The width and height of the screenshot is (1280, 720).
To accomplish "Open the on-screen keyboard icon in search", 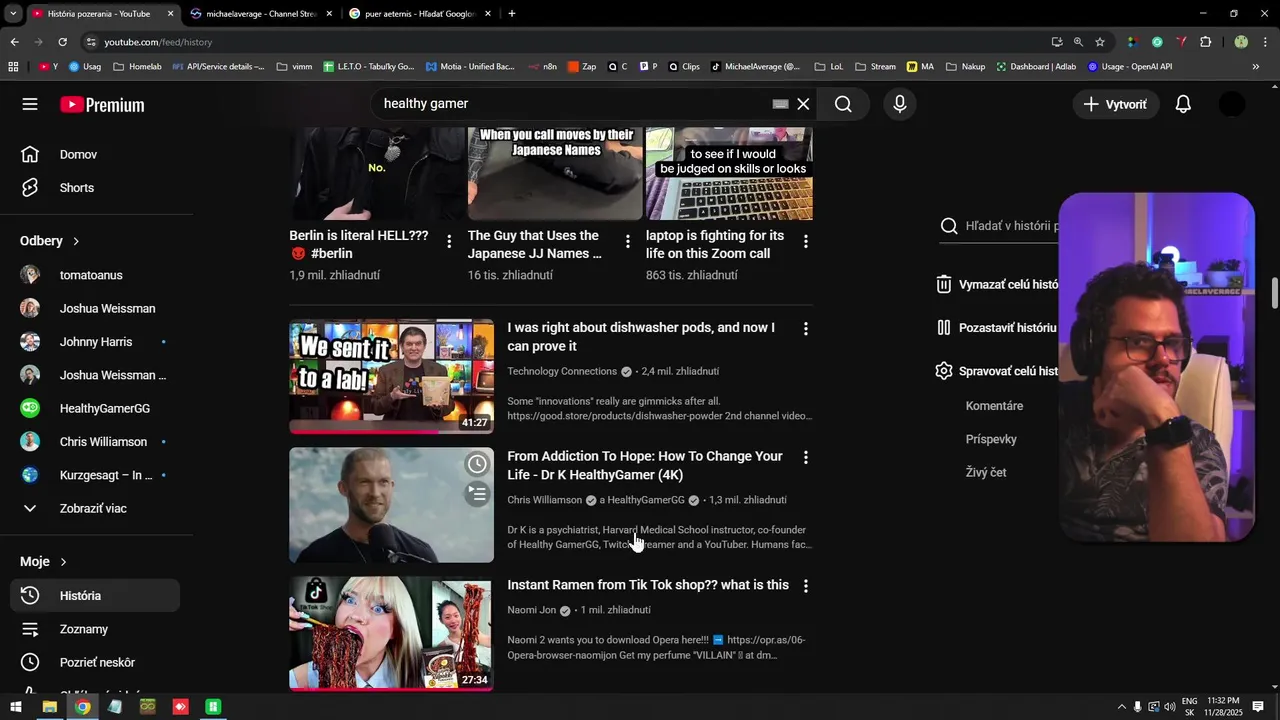I will 780,104.
